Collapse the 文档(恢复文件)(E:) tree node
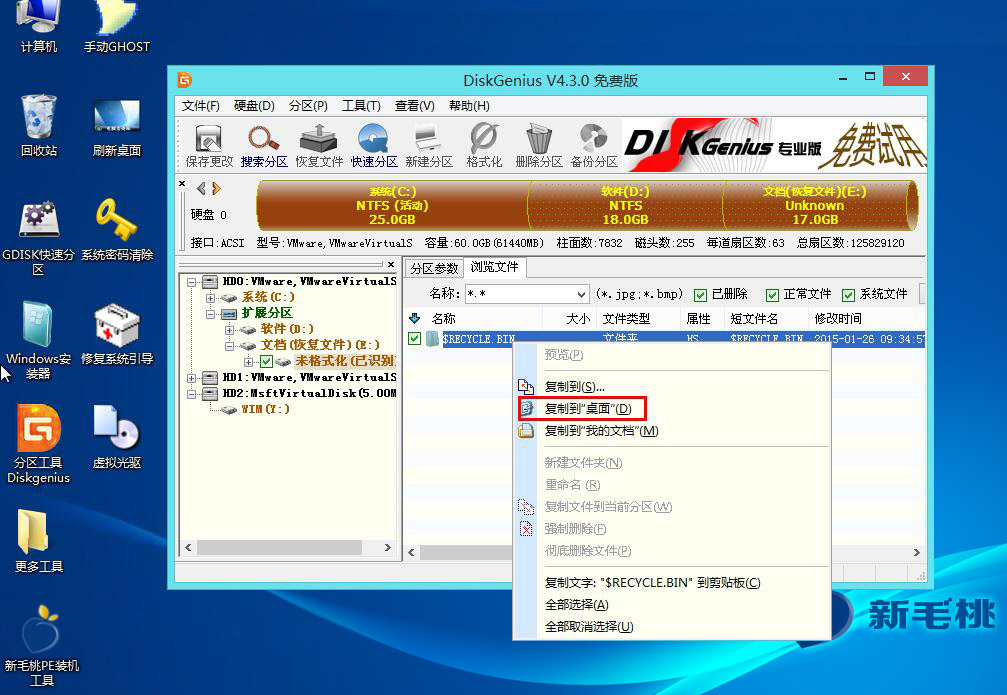Screen dimensions: 1007x695 point(229,346)
